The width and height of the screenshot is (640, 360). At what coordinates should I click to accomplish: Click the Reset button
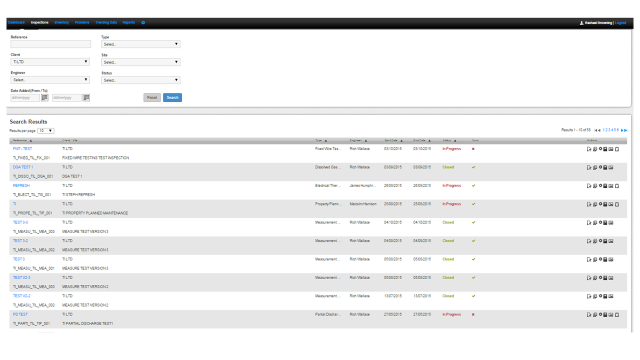coord(152,98)
